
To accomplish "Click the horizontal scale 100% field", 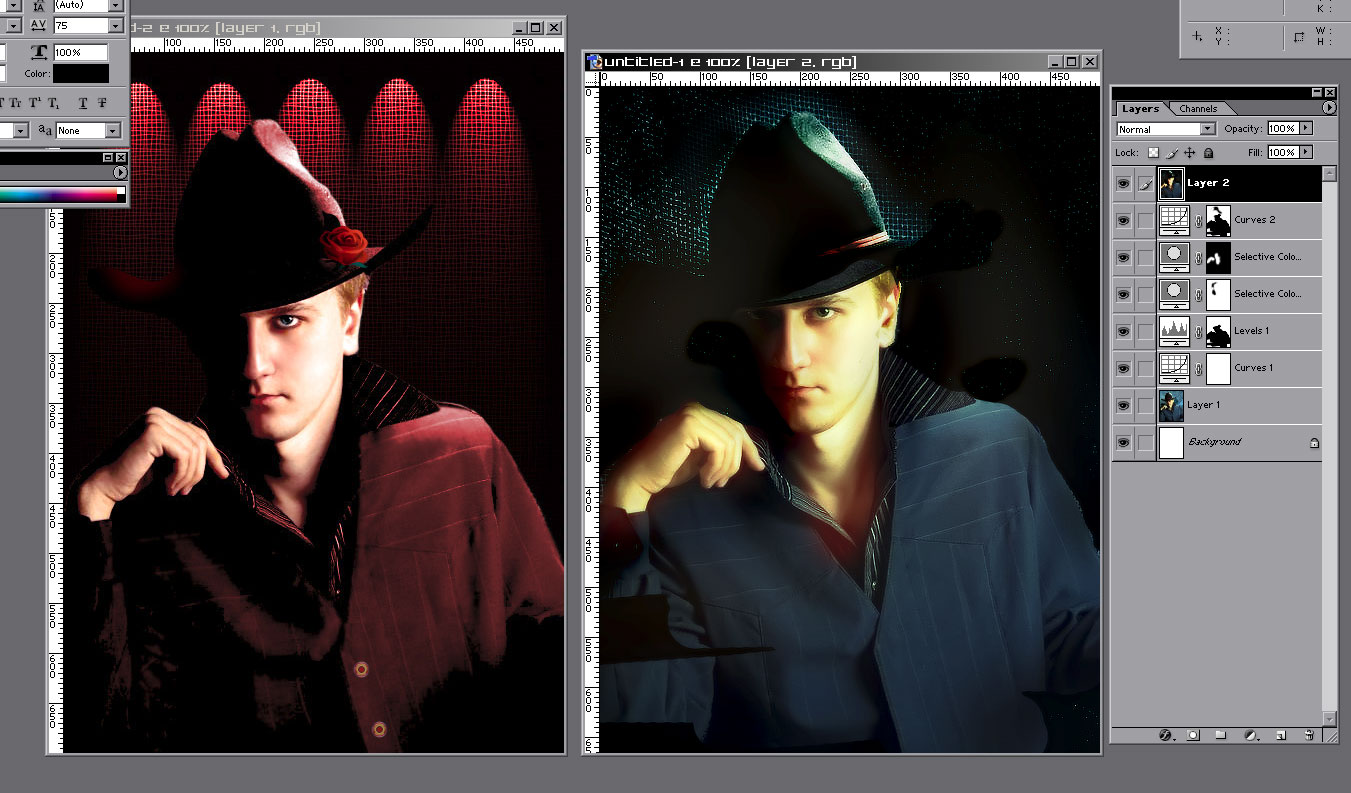I will coord(80,52).
